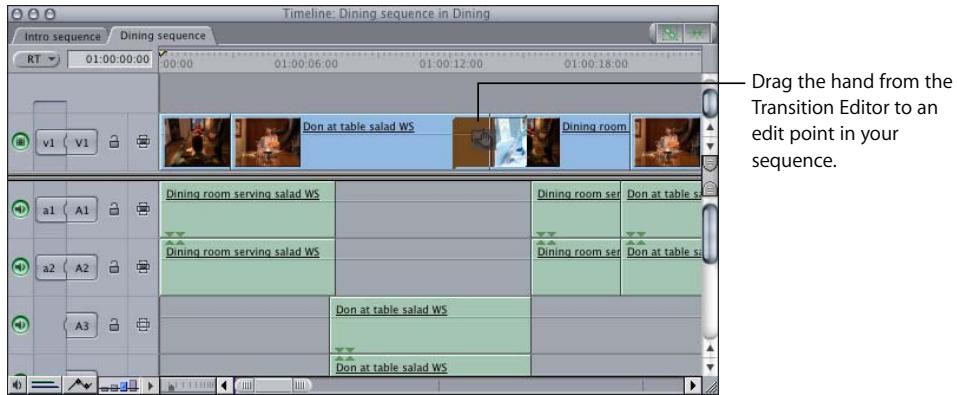Switch to the Intro sequence tab
This screenshot has width=957, height=395.
pyautogui.click(x=62, y=36)
